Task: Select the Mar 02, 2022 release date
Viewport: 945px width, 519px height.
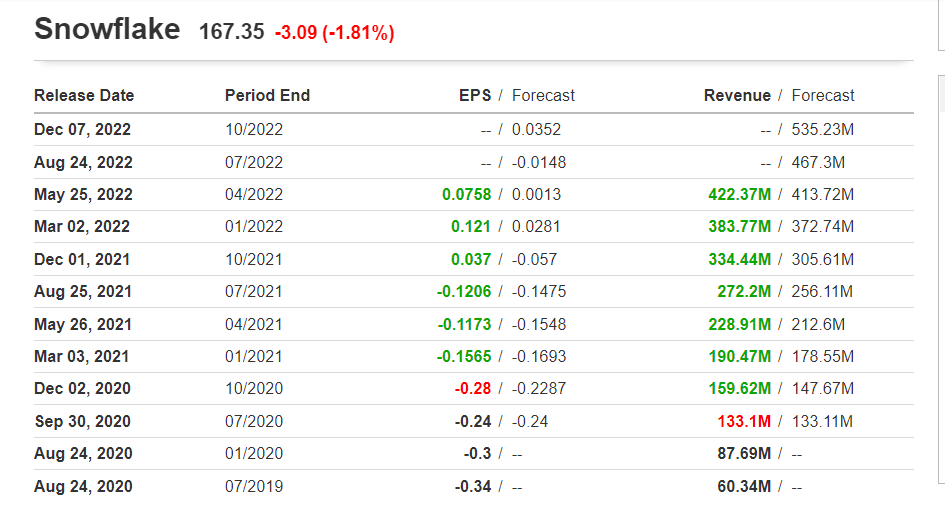Action: (82, 227)
